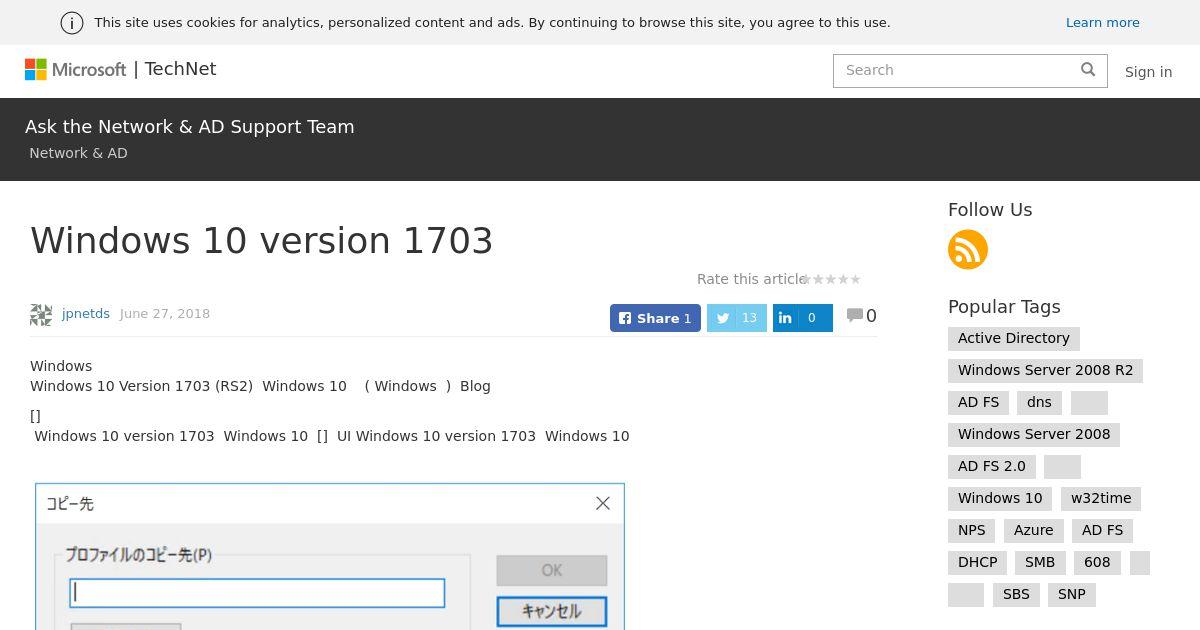Open the comments bubble icon

pos(854,315)
